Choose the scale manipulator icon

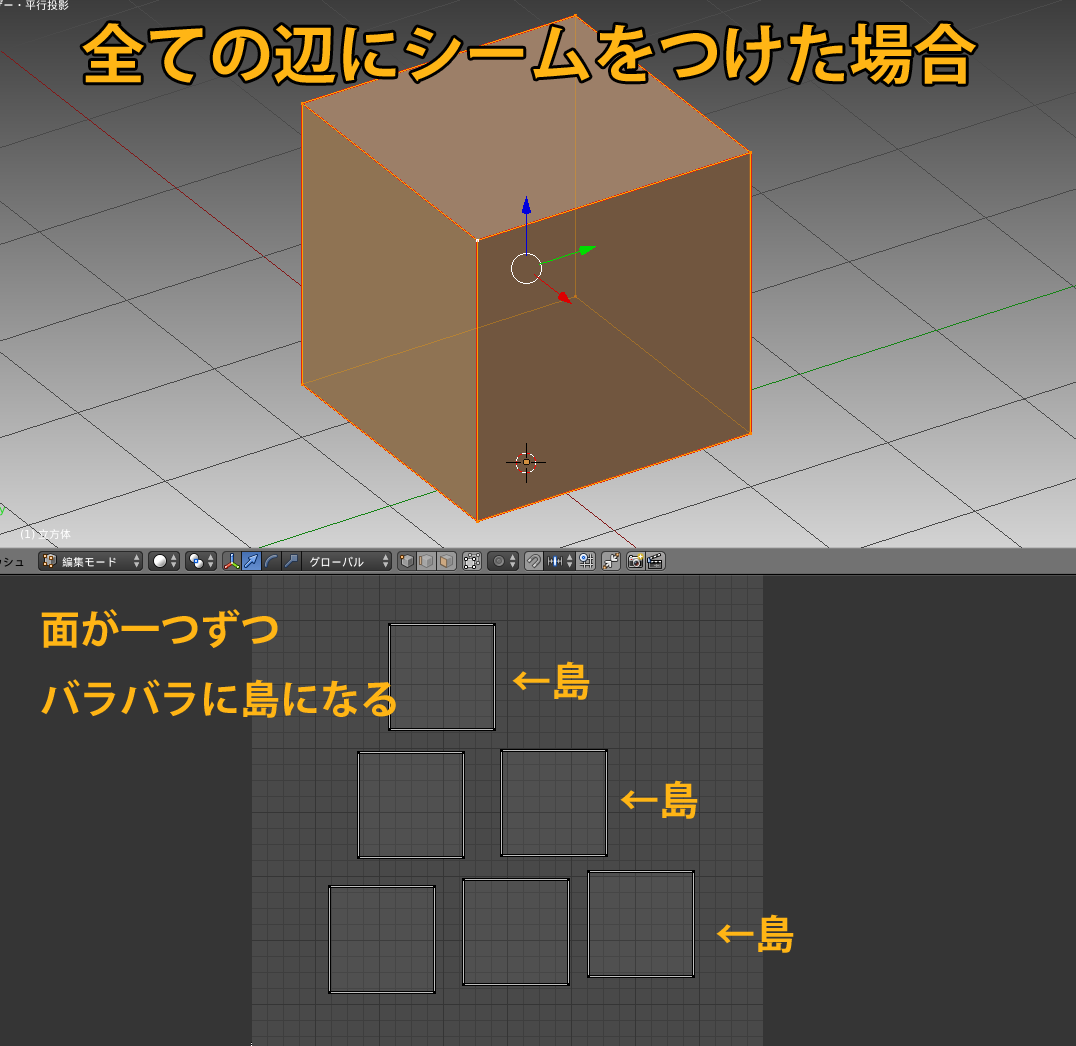click(x=292, y=560)
